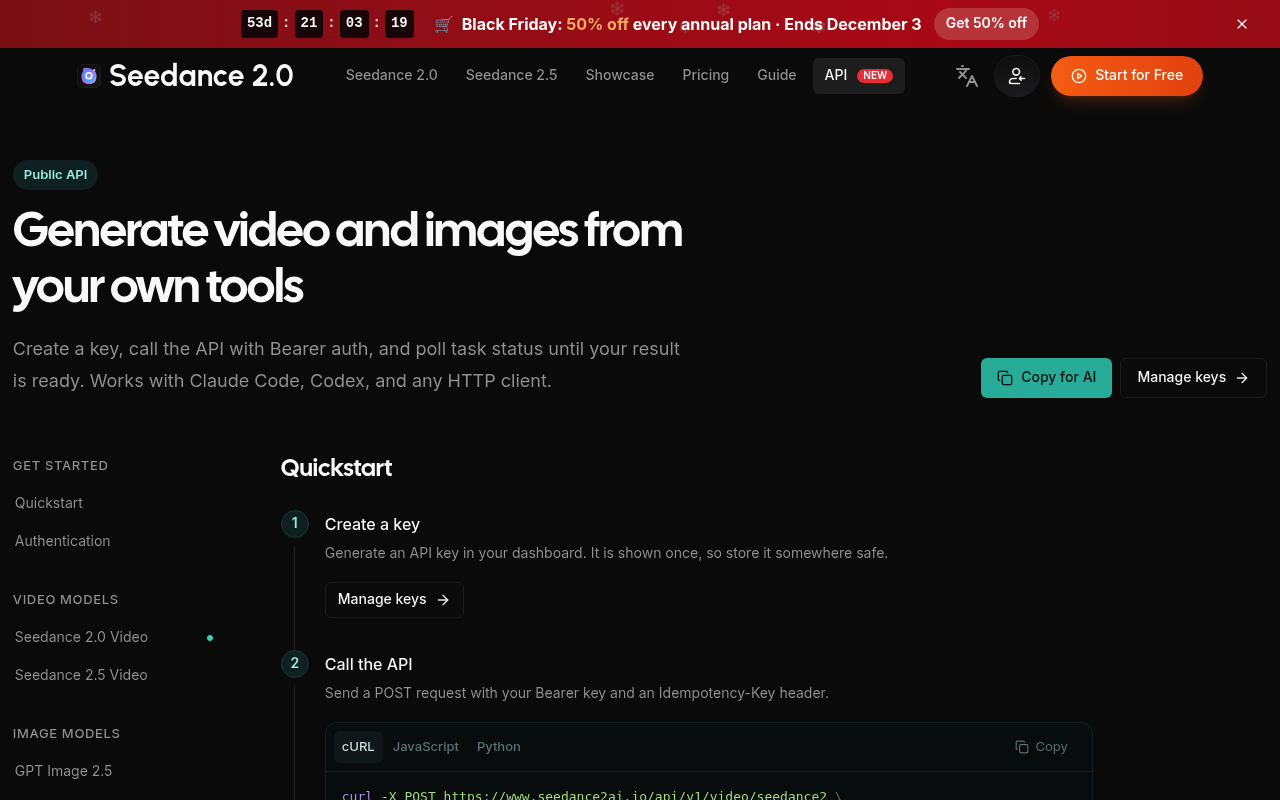
Task: Select the API nav item
Action: (x=859, y=76)
